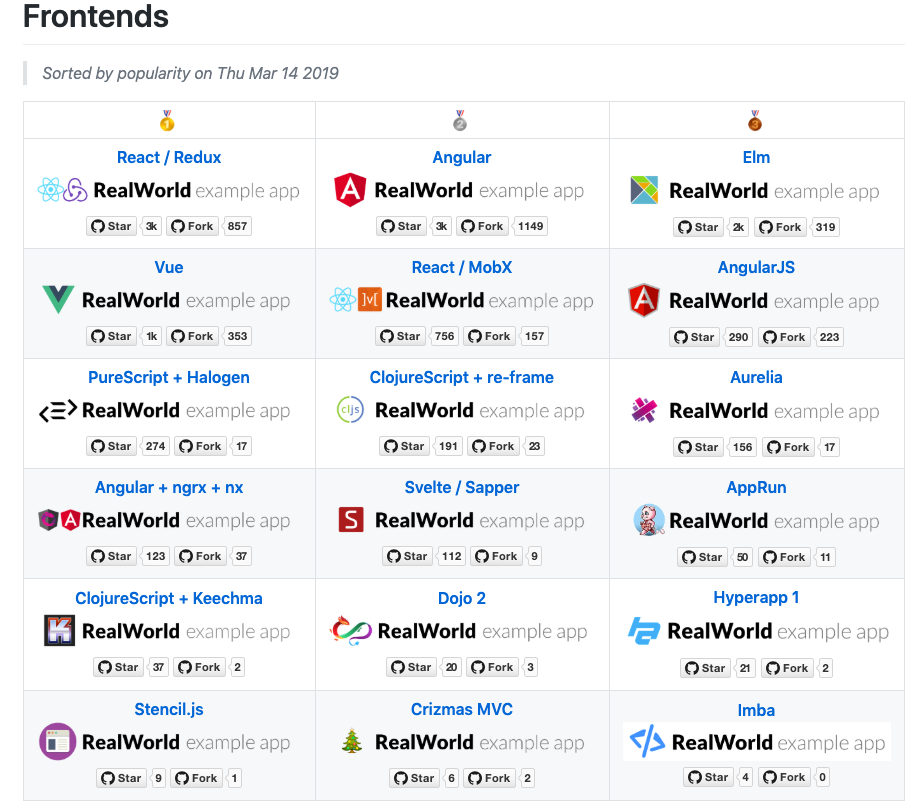Open the Vue project link
The width and height of the screenshot is (921, 809).
[x=169, y=267]
